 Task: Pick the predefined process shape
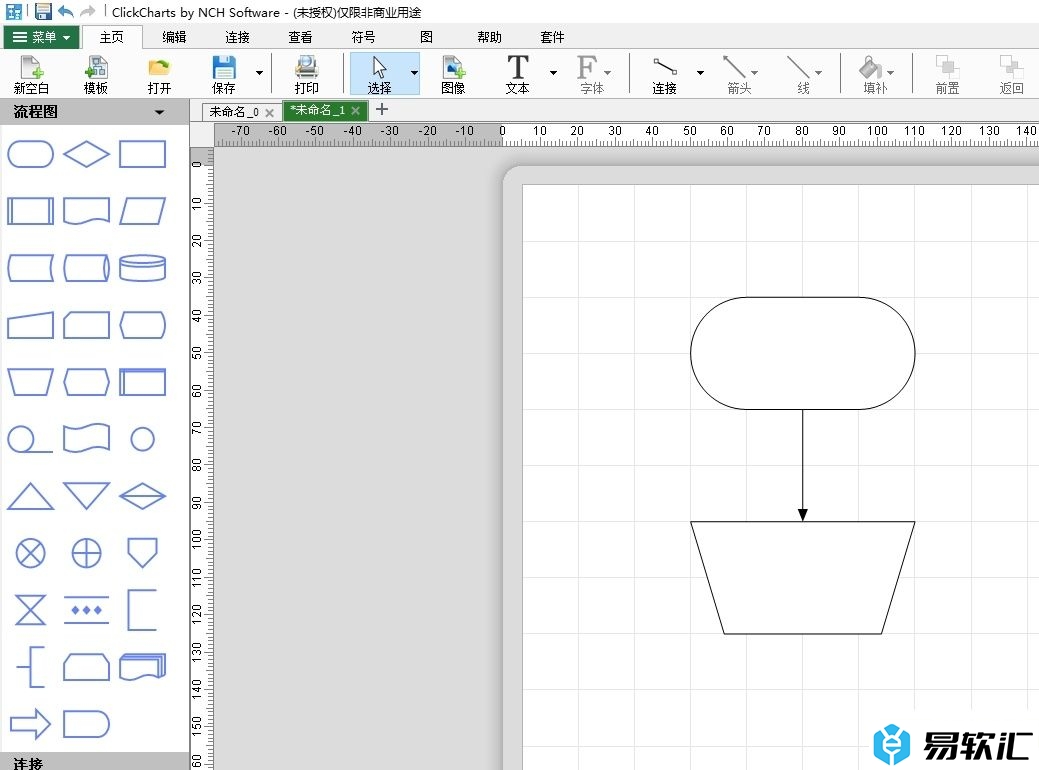coord(30,211)
